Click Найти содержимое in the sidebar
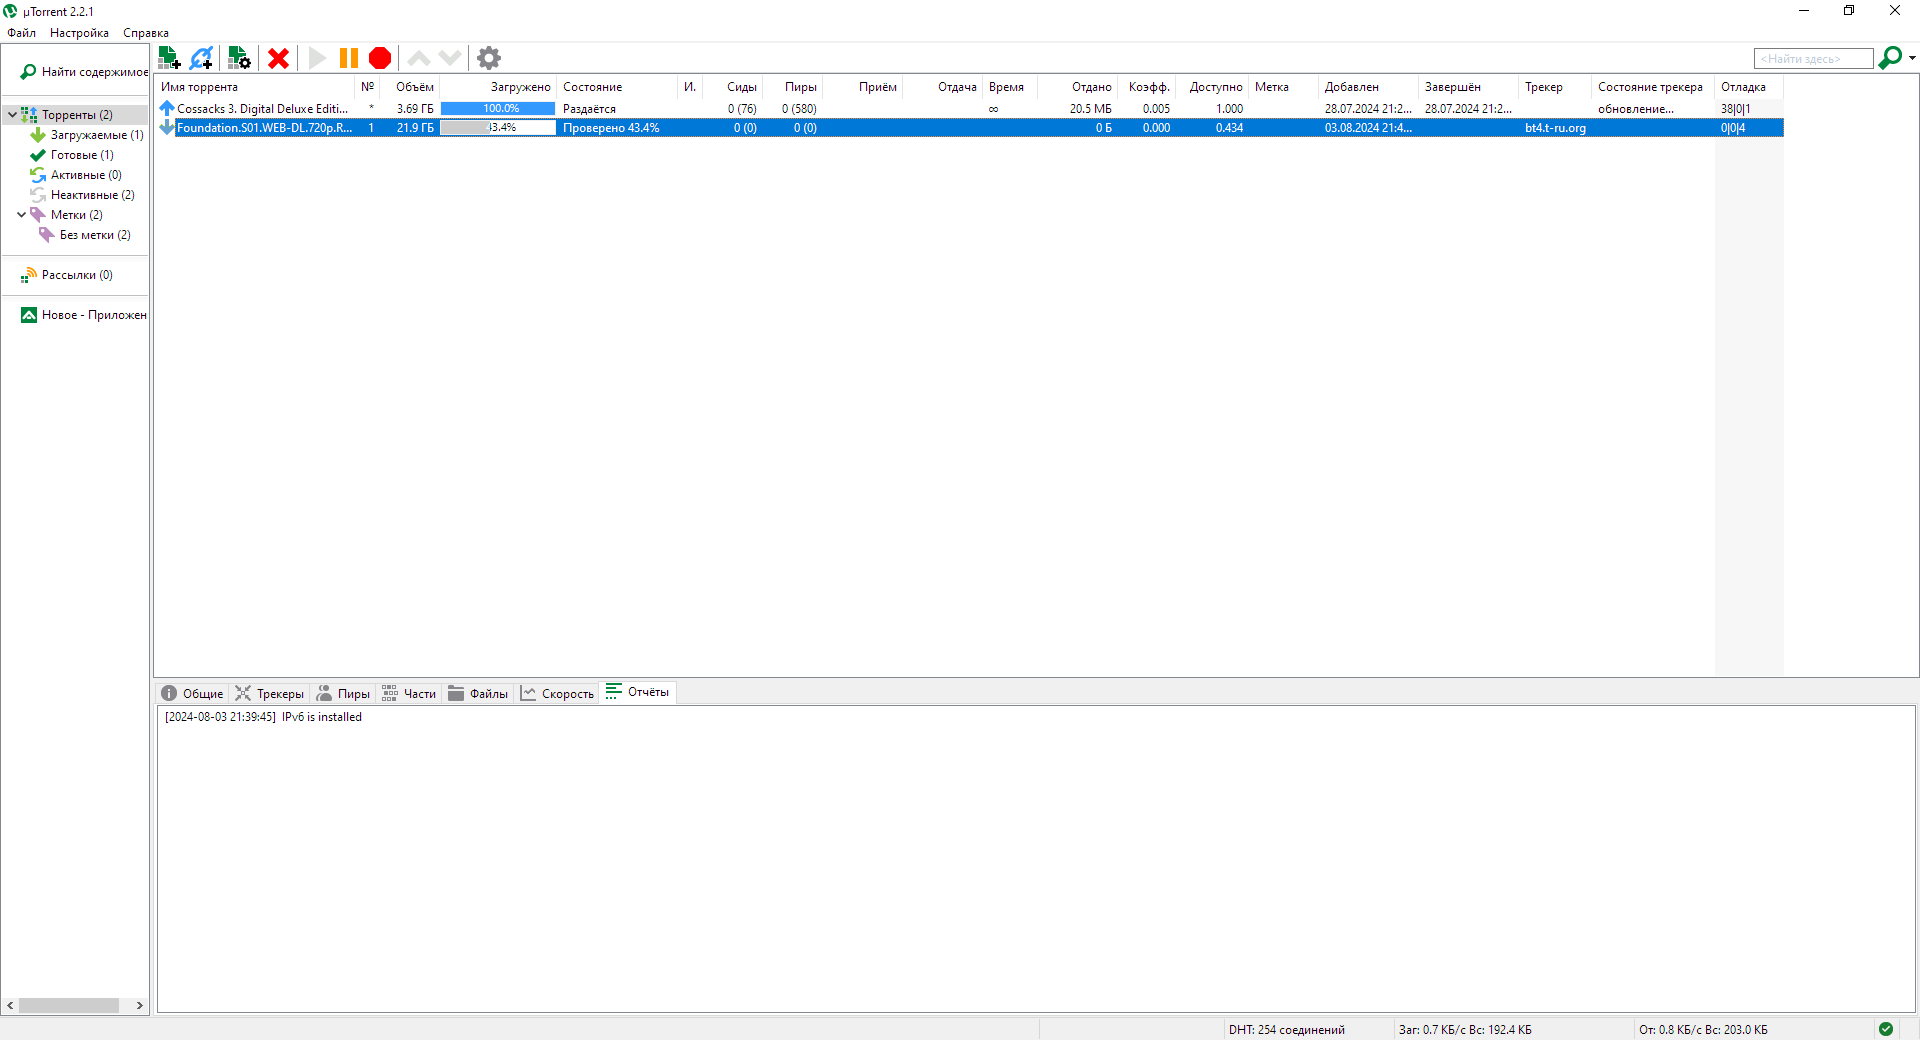 click(85, 72)
